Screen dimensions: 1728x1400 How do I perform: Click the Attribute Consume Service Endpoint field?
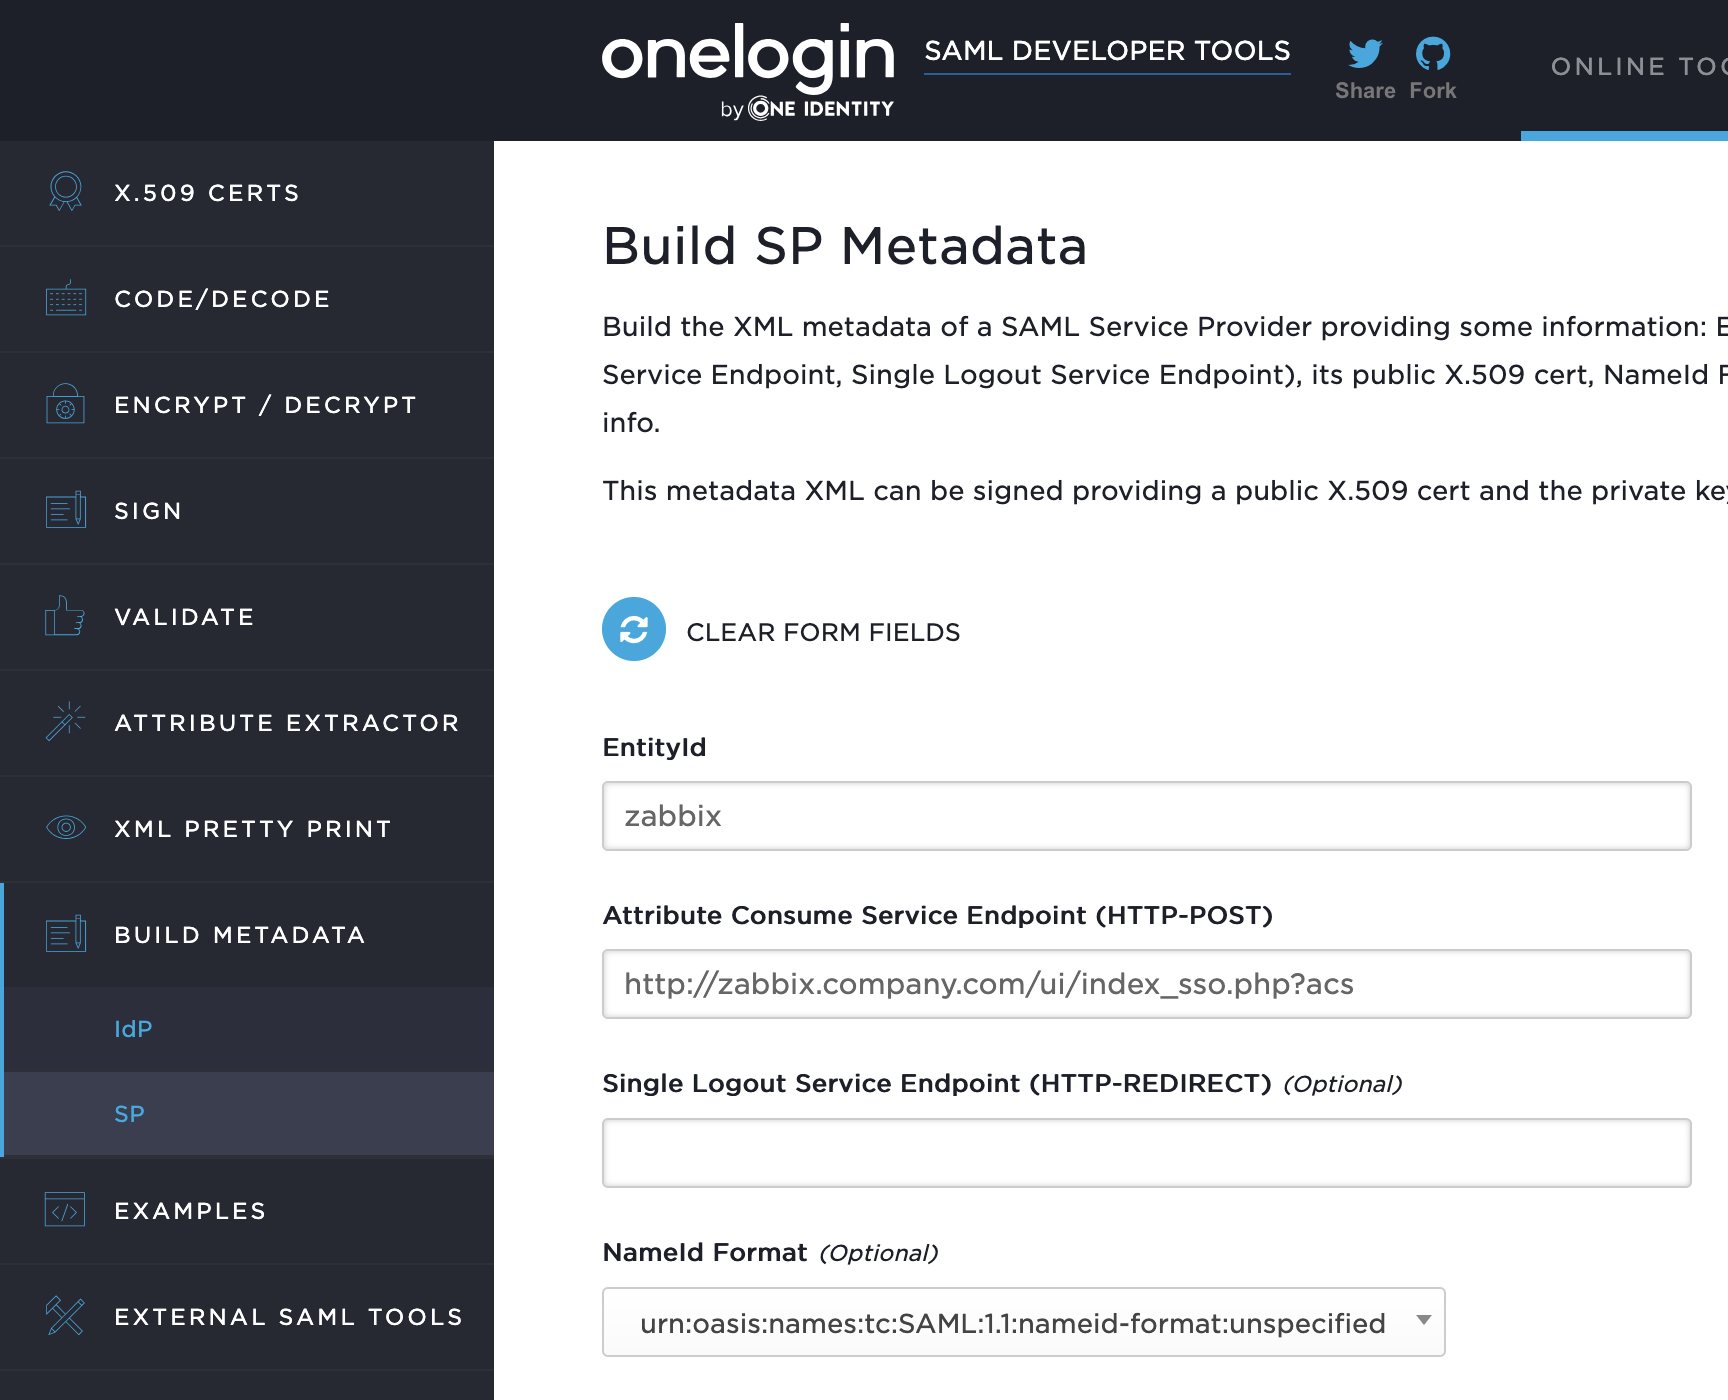(1147, 984)
